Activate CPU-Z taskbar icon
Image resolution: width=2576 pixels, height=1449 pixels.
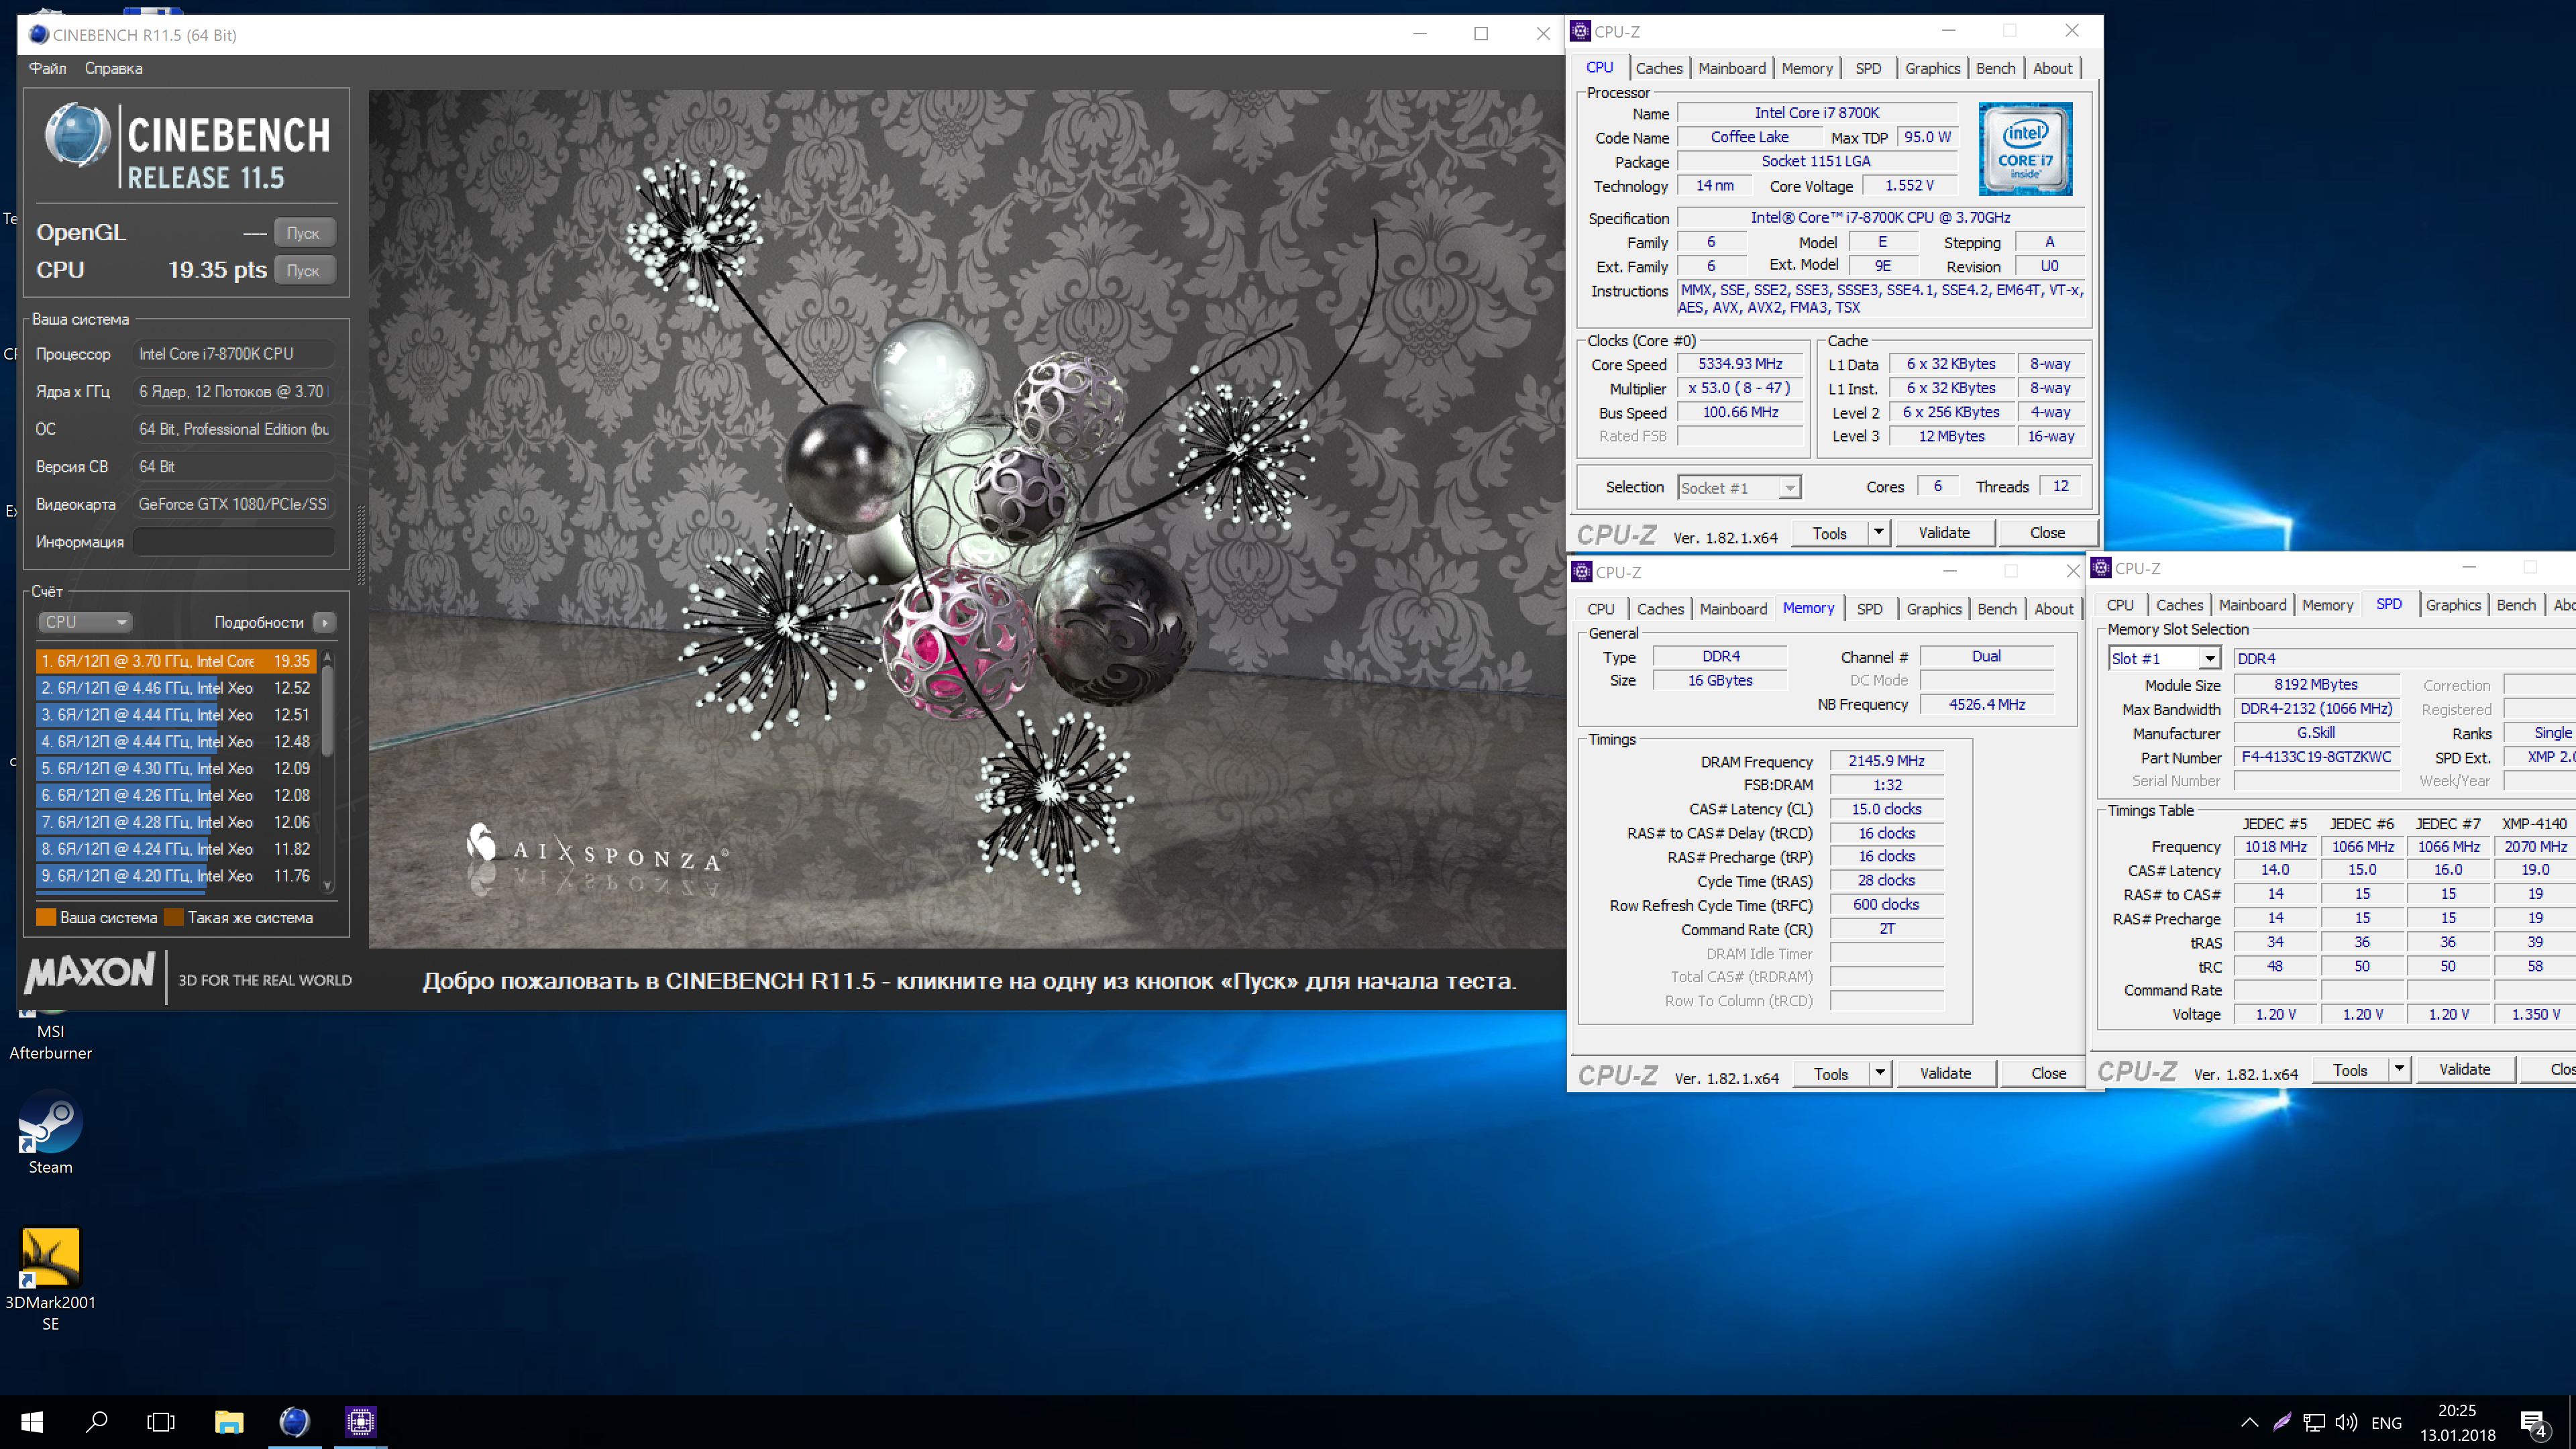[x=360, y=1421]
